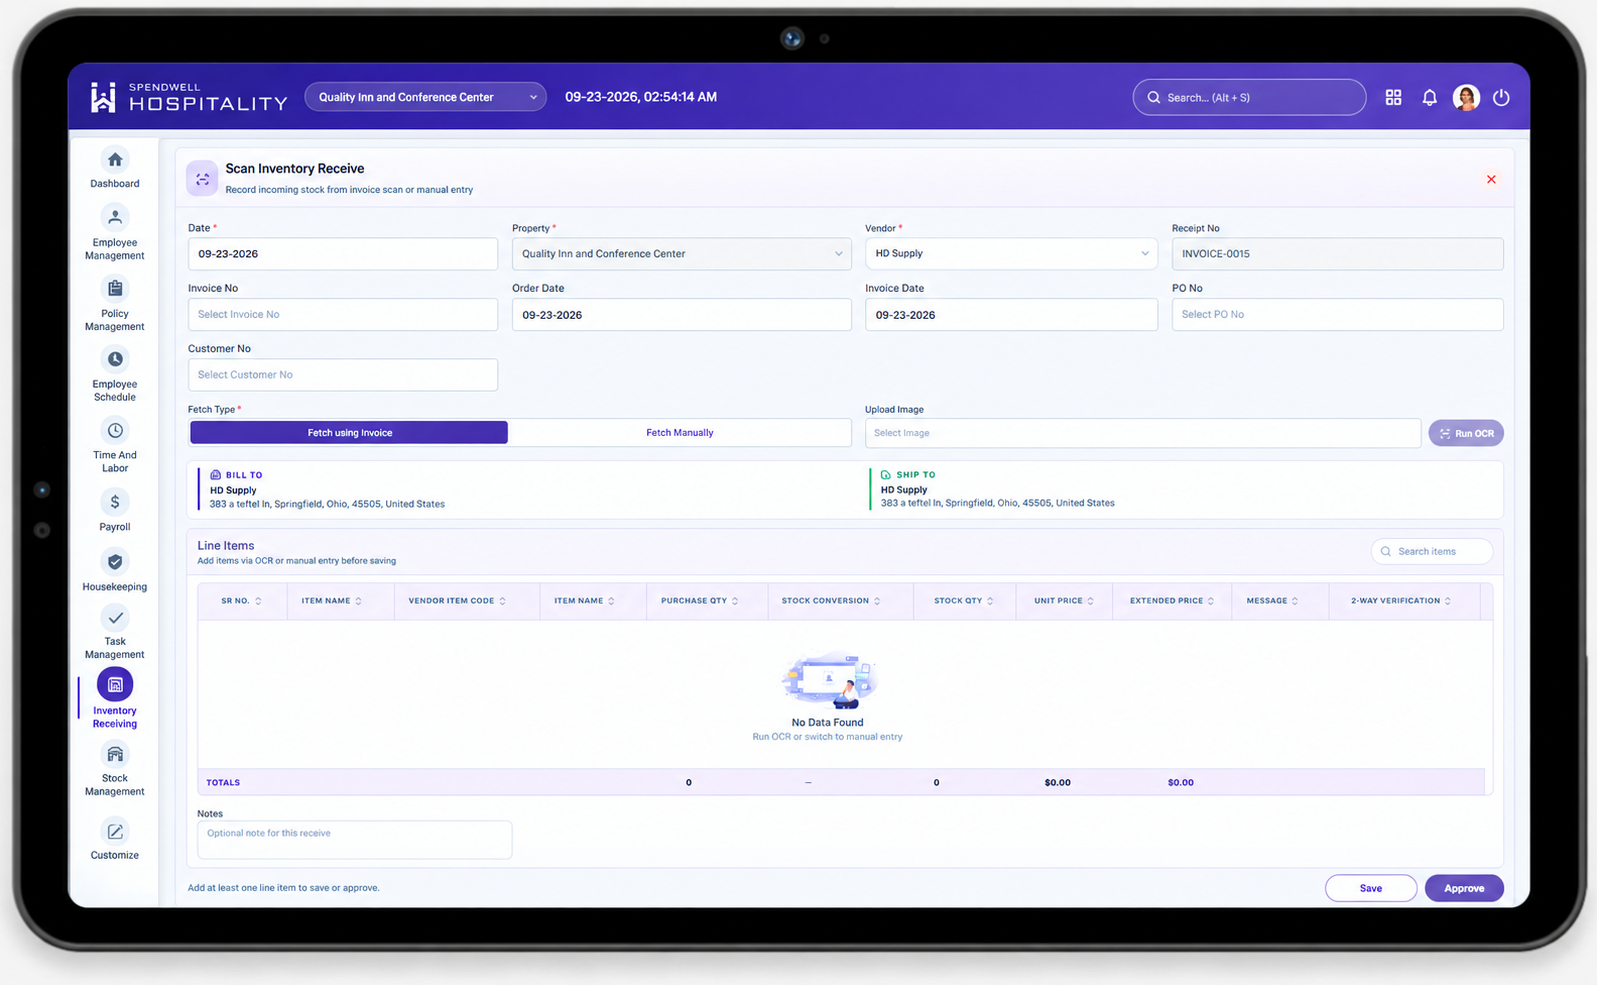Switch fetch type to Fetch Manually

point(680,433)
